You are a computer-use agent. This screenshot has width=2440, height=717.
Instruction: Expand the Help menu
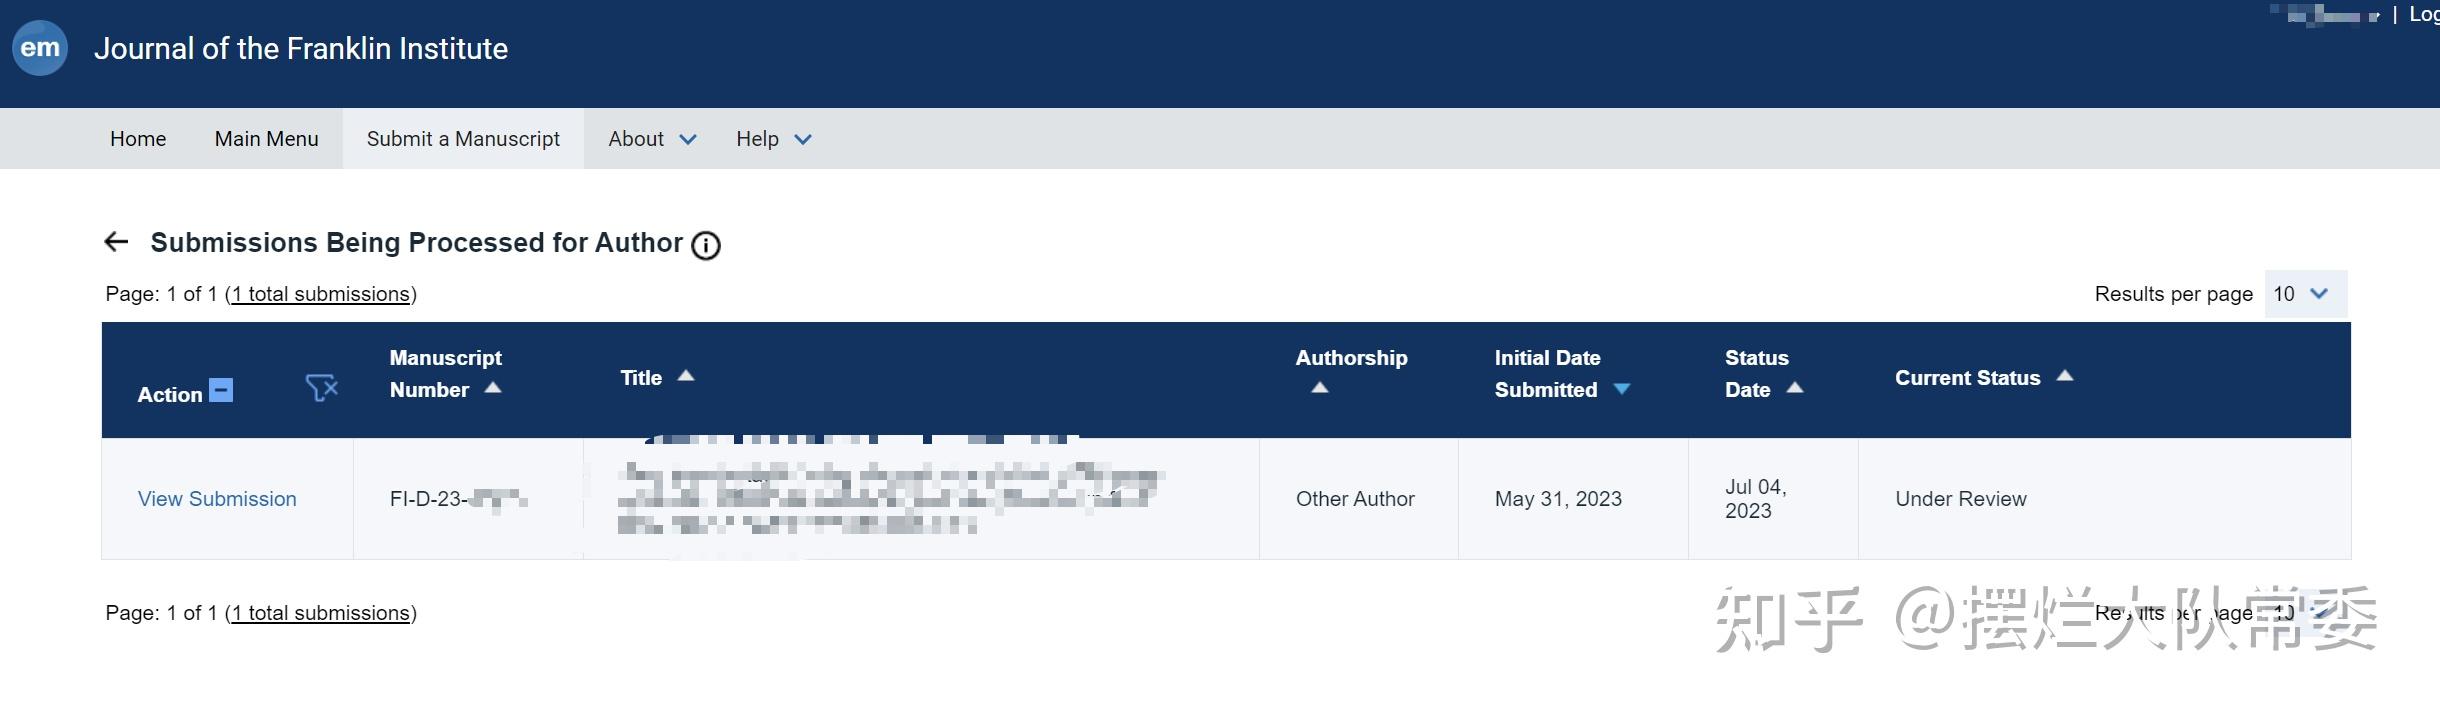pos(773,139)
